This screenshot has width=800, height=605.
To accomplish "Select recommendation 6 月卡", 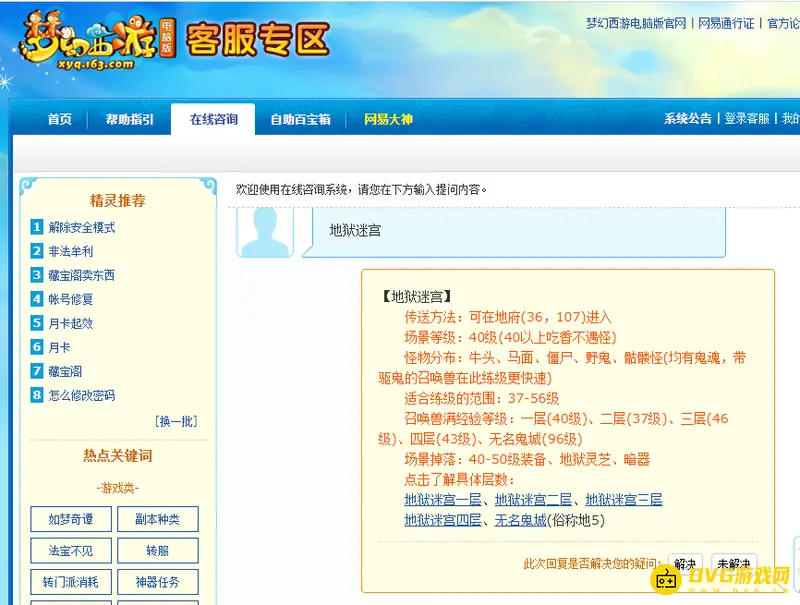I will pos(59,347).
